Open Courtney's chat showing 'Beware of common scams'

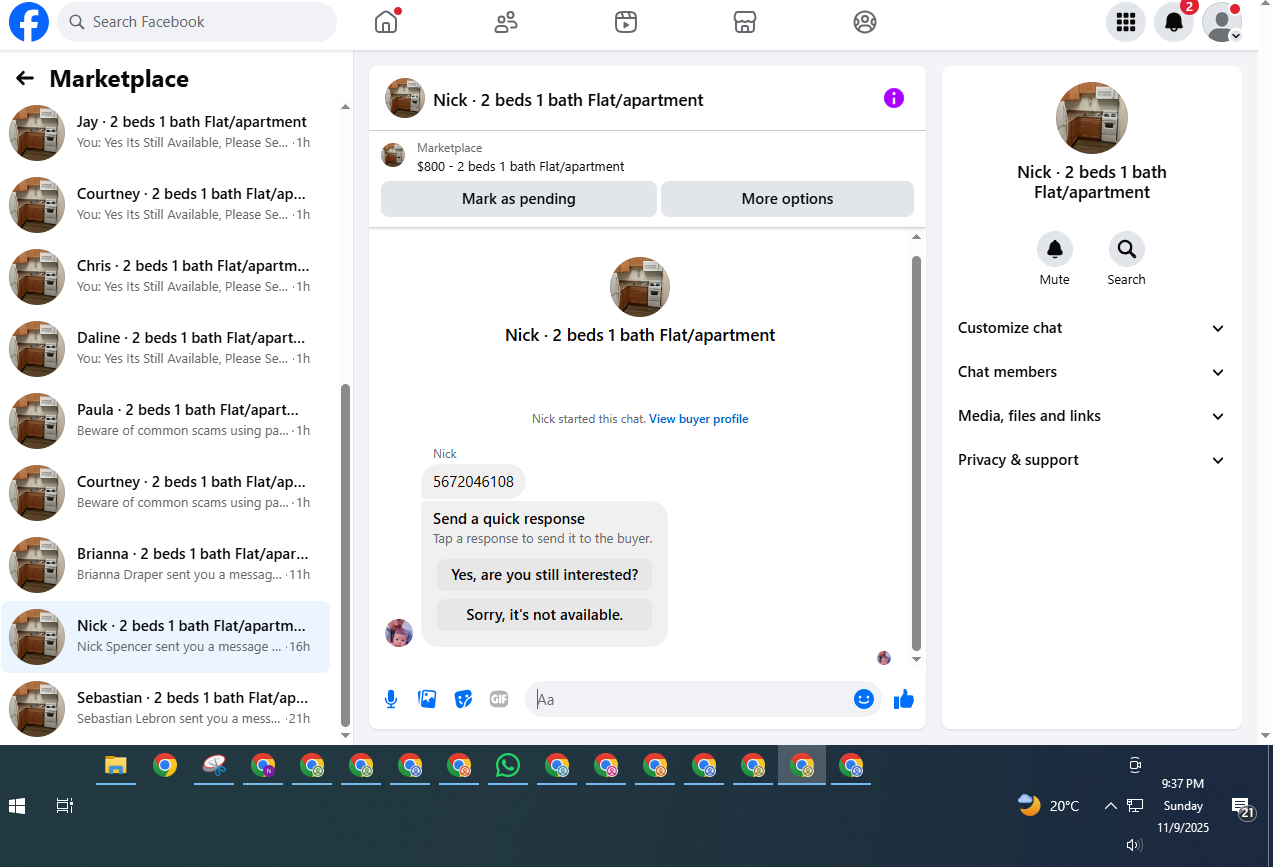click(x=166, y=492)
